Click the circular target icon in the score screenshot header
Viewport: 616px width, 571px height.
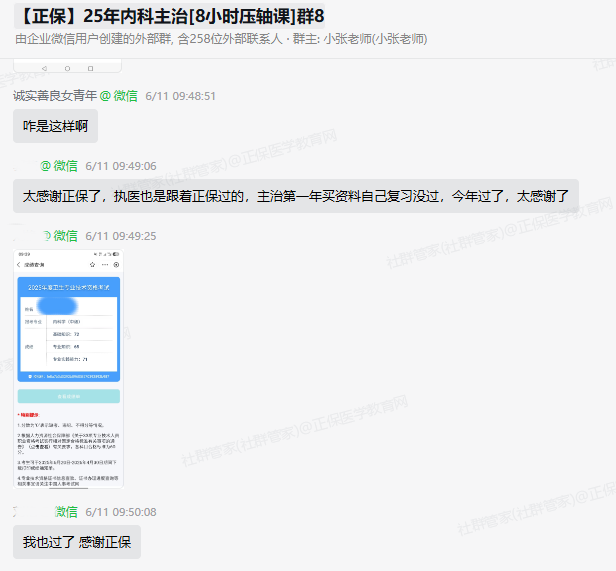(117, 264)
